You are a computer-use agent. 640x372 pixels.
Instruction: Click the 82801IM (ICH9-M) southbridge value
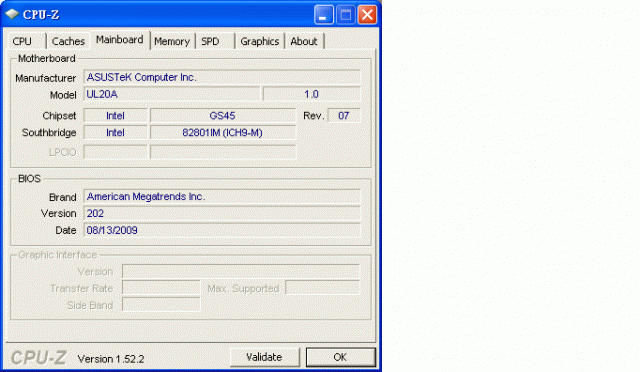pos(222,133)
